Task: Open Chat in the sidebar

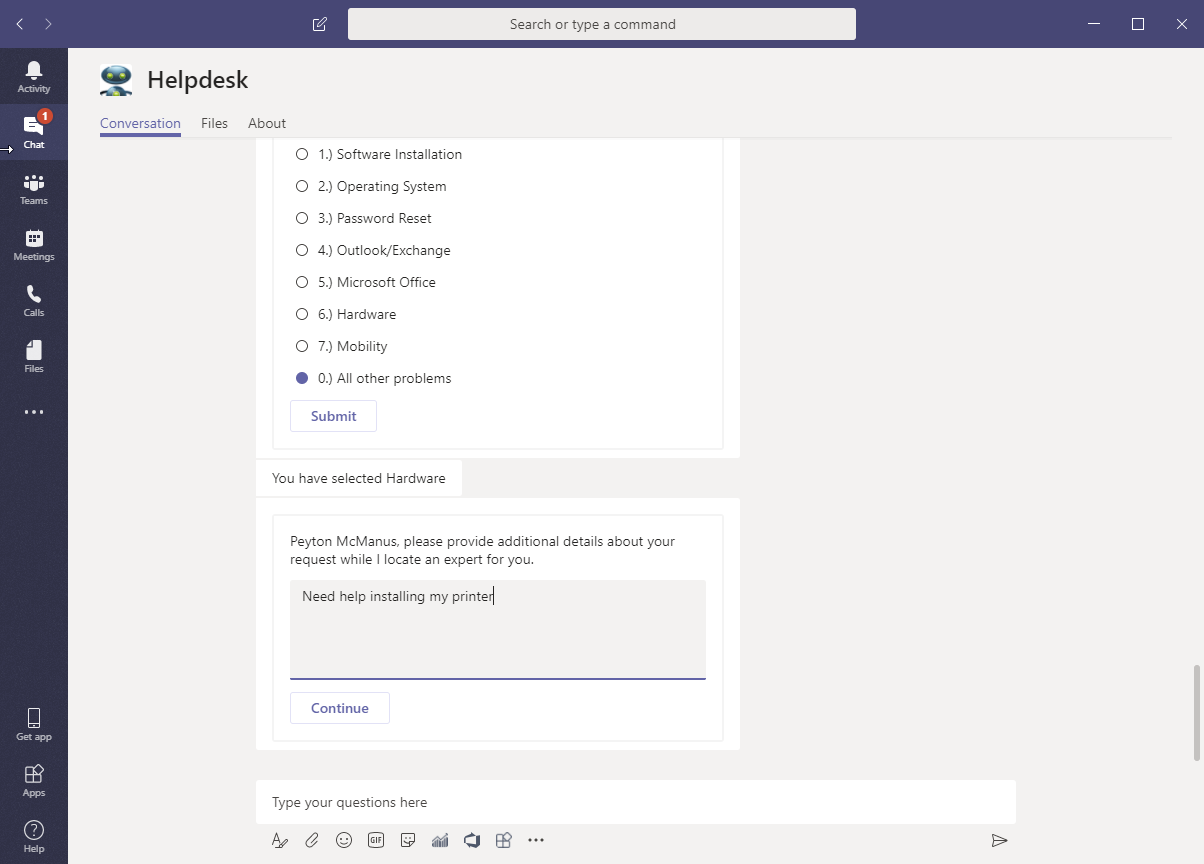Action: pyautogui.click(x=34, y=132)
